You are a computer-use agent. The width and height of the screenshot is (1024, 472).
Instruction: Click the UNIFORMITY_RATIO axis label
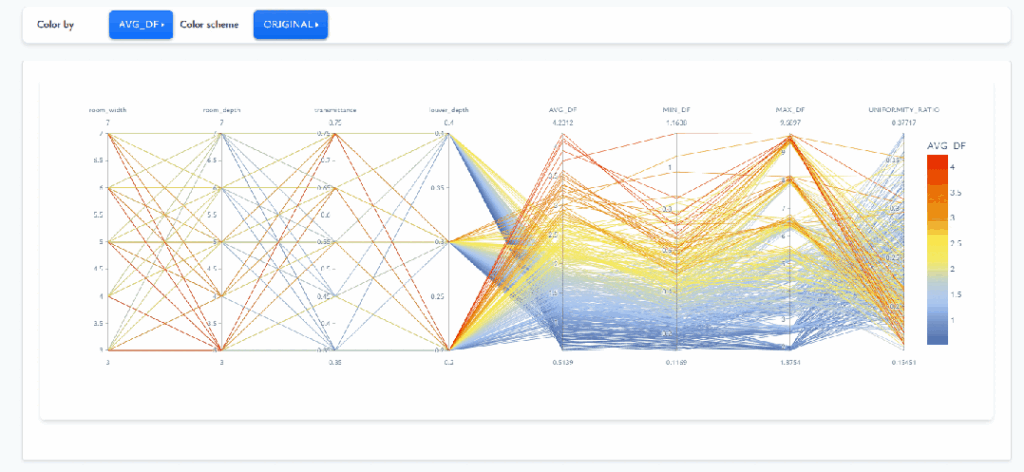point(904,109)
